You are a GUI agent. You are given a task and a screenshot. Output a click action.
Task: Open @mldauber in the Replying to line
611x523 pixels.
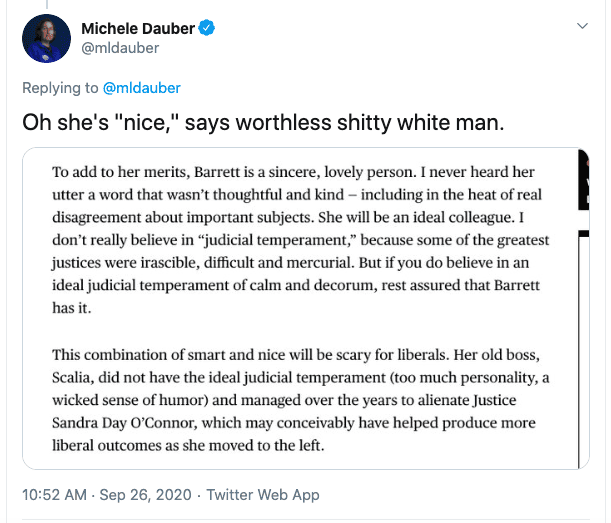(142, 88)
